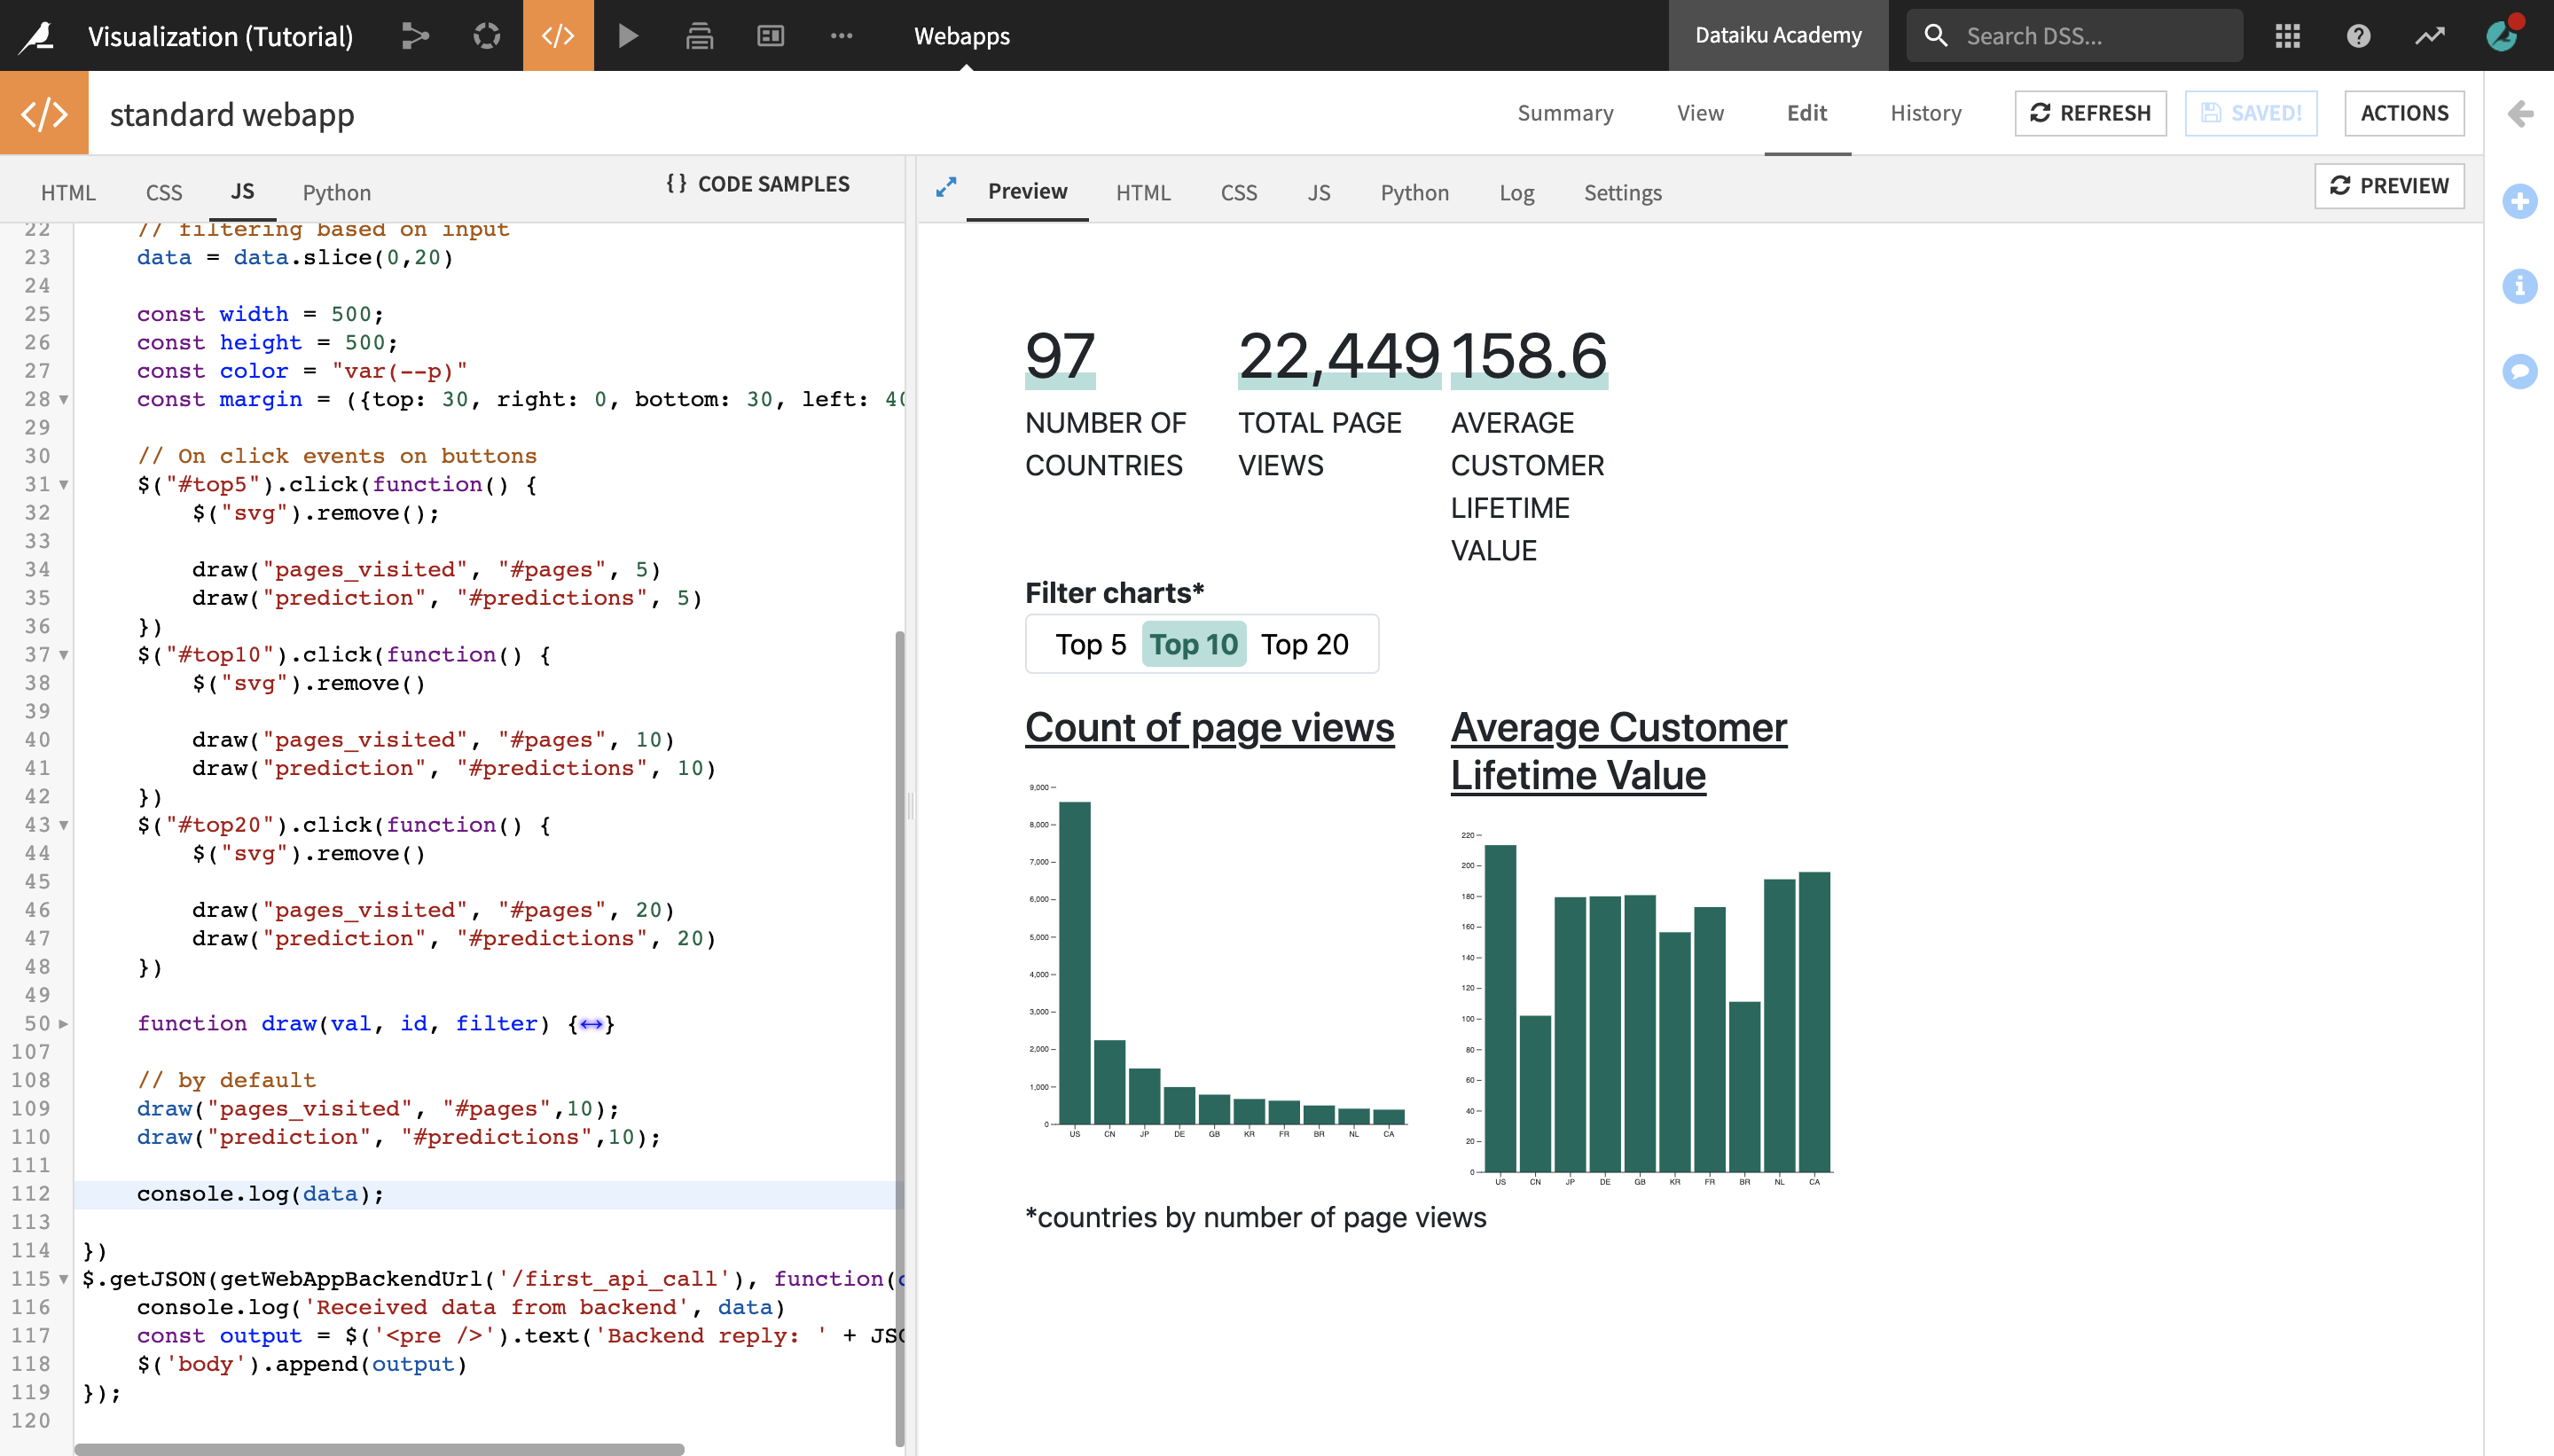Select the Top 20 filter button

coord(1305,644)
